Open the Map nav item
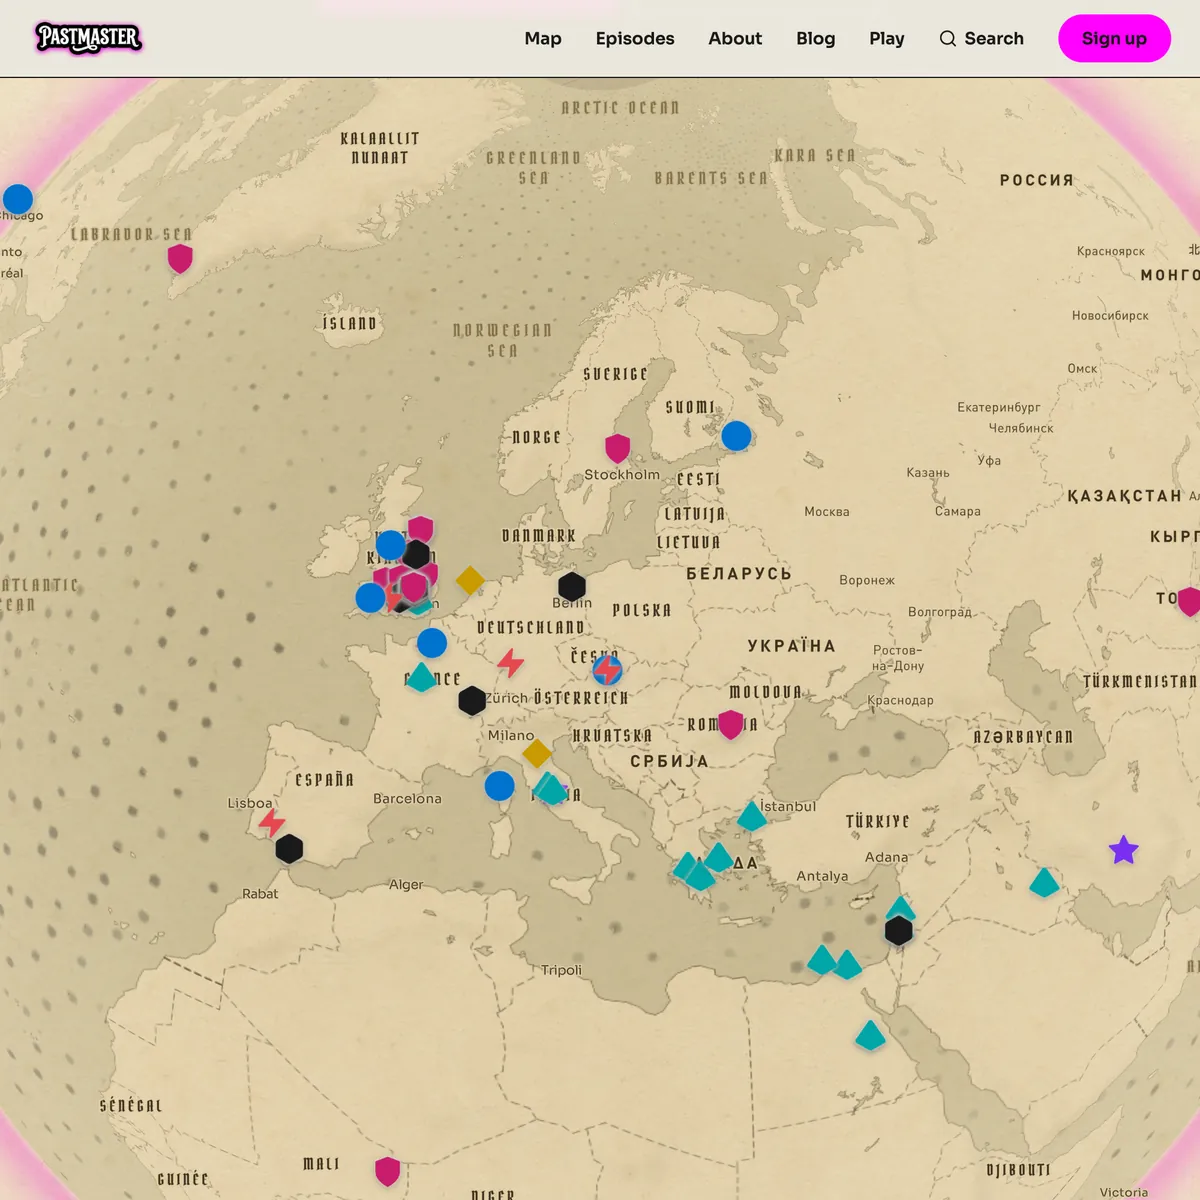Image resolution: width=1200 pixels, height=1200 pixels. [543, 38]
